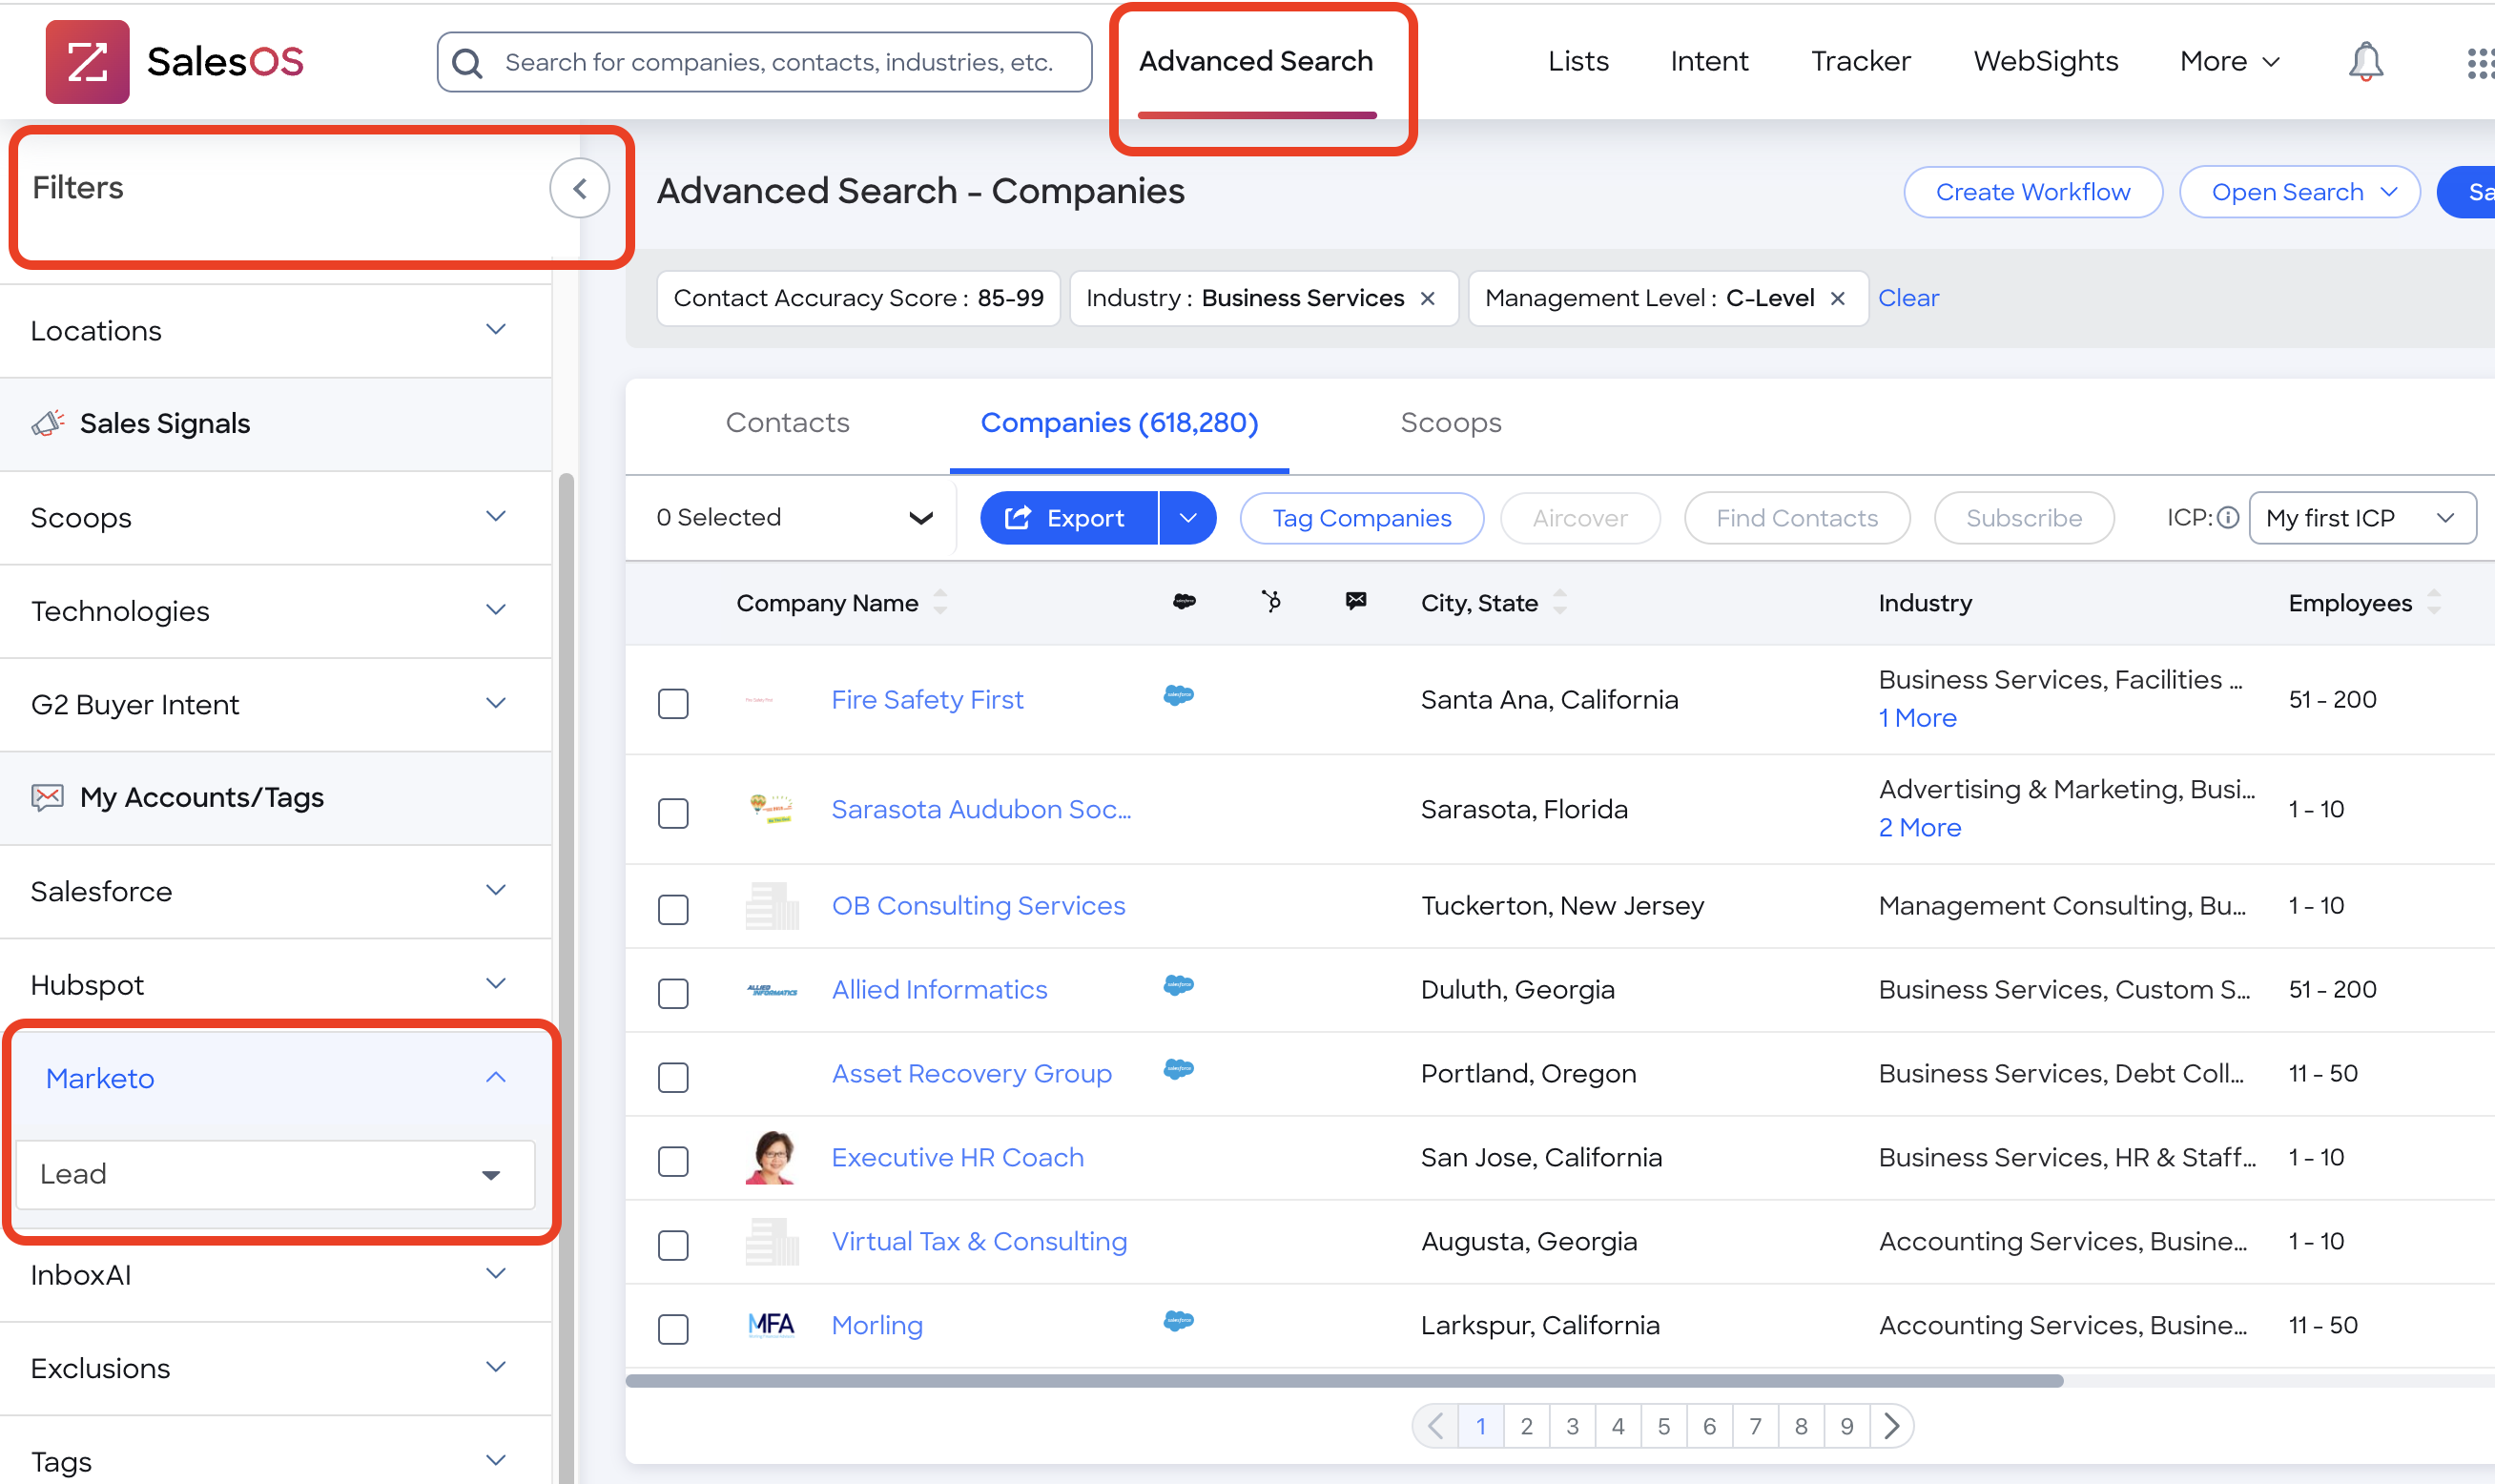Open the Export options arrow

click(x=1188, y=518)
